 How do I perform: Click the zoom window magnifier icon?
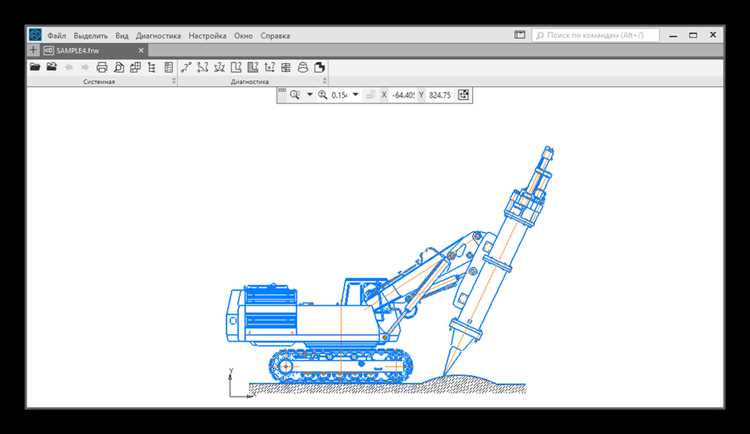(295, 95)
